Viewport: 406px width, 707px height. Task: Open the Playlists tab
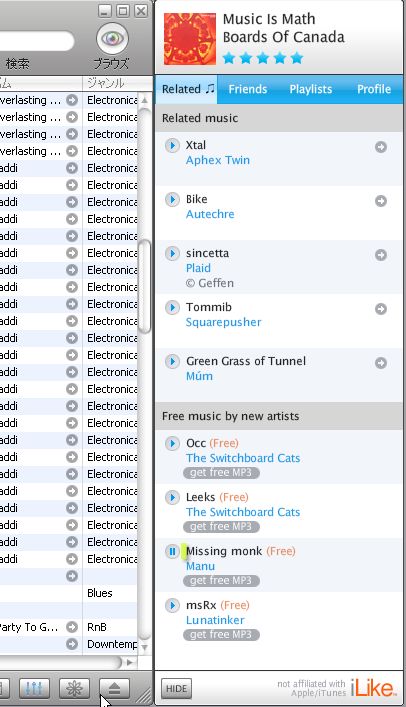tap(311, 89)
